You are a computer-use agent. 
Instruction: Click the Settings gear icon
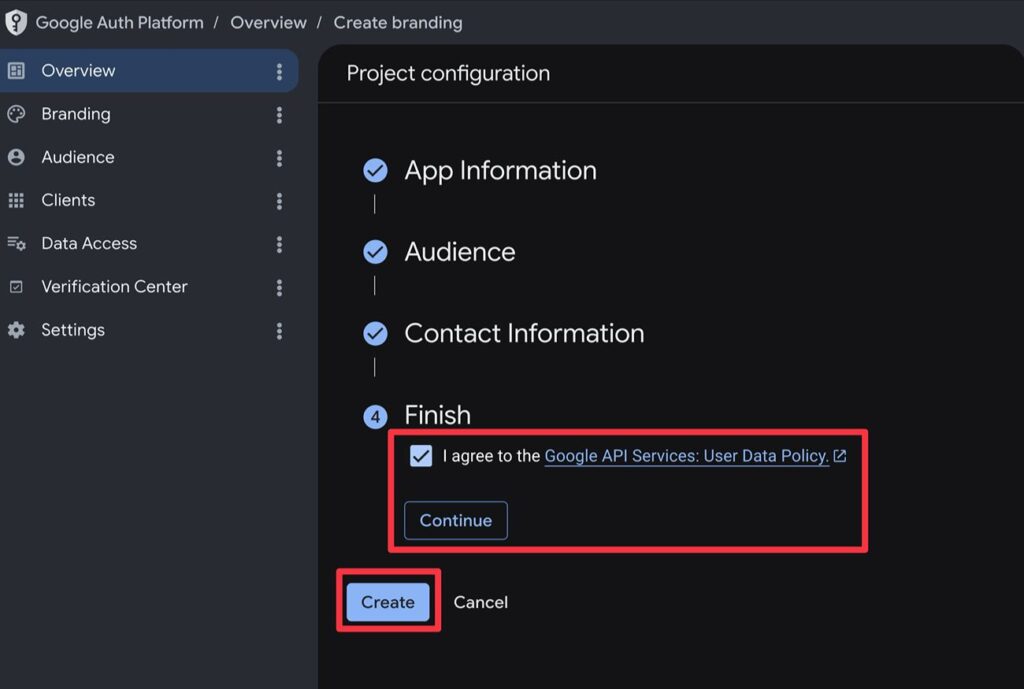[x=16, y=330]
